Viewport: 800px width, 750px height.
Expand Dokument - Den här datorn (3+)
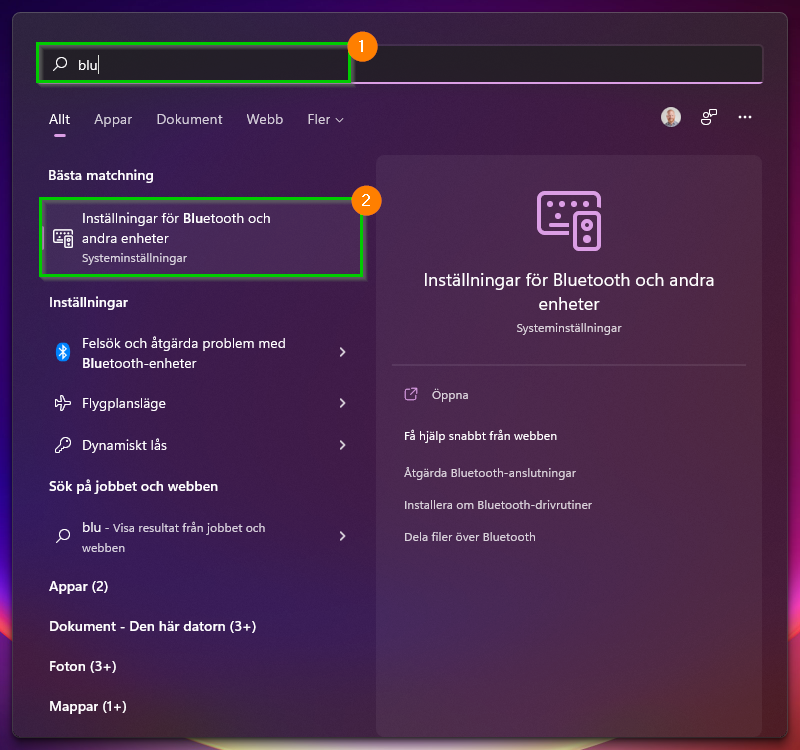click(153, 626)
